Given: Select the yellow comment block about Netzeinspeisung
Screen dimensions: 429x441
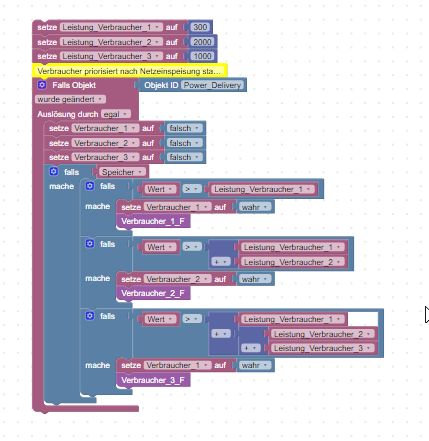Looking at the screenshot, I should [130, 71].
